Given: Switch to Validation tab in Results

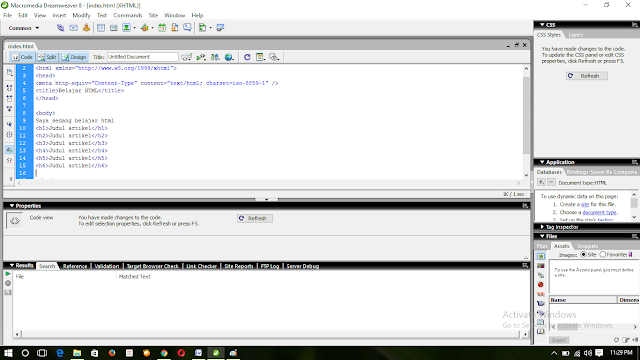Looking at the screenshot, I should pyautogui.click(x=107, y=266).
